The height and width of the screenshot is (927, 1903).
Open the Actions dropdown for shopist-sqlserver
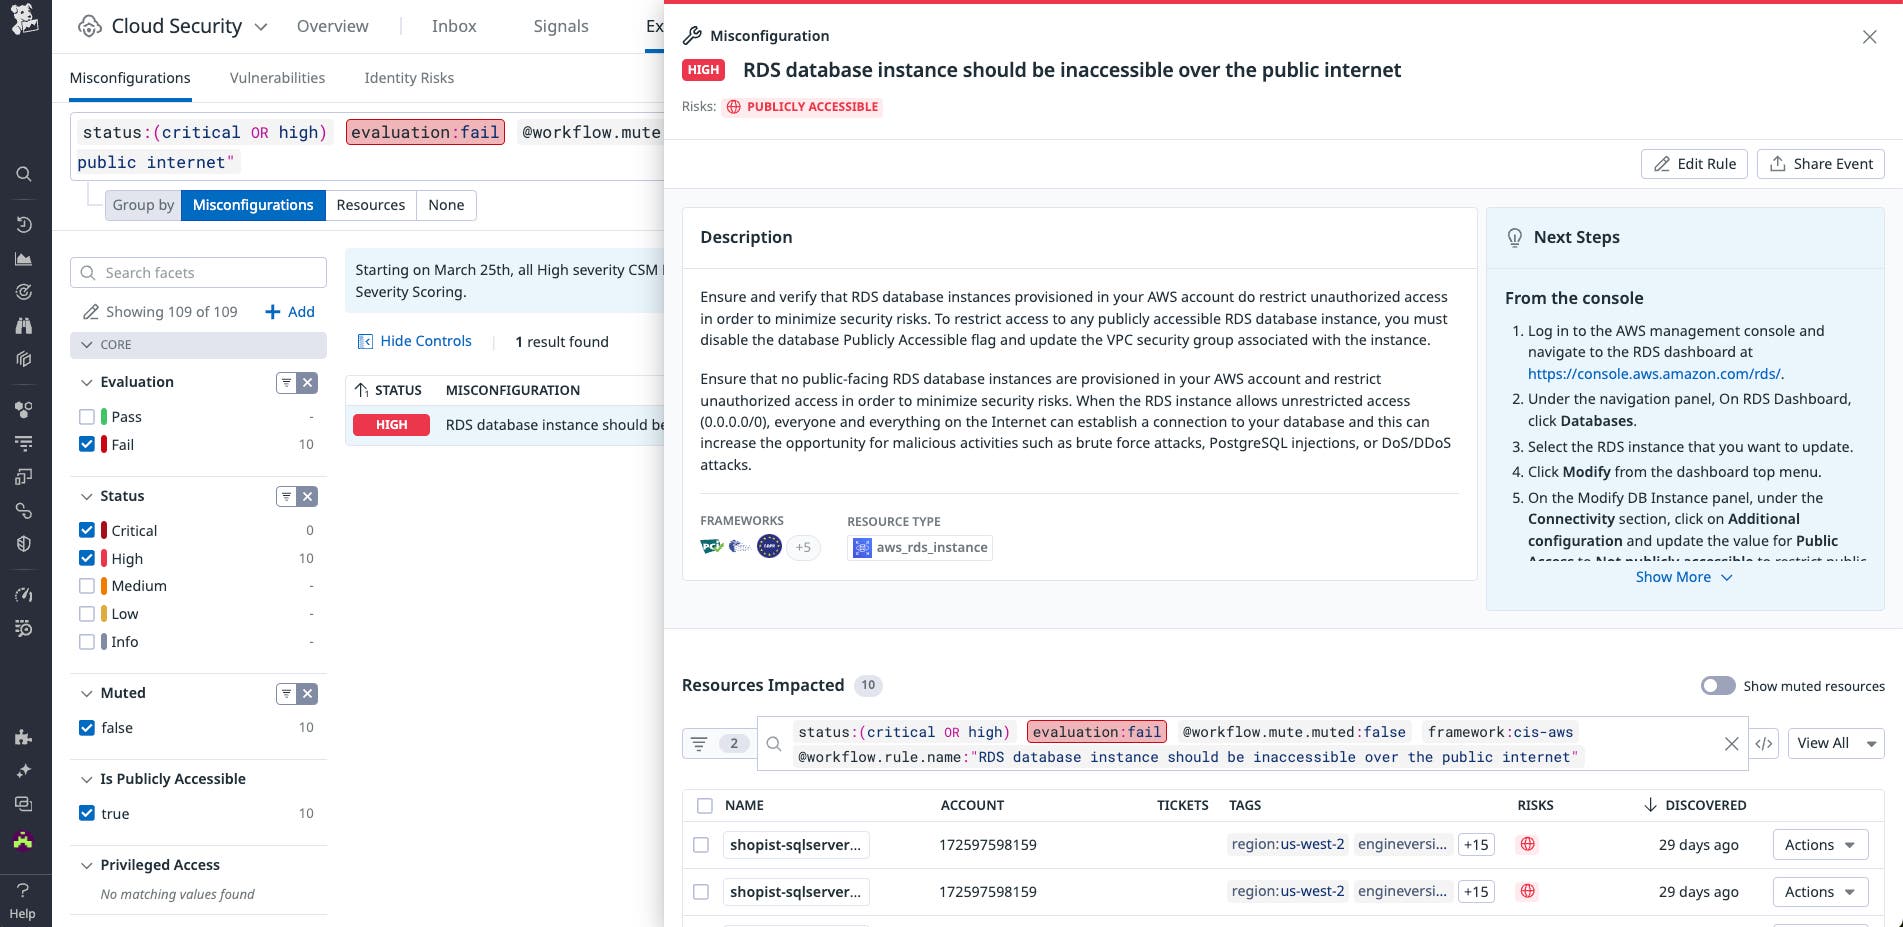(1819, 844)
